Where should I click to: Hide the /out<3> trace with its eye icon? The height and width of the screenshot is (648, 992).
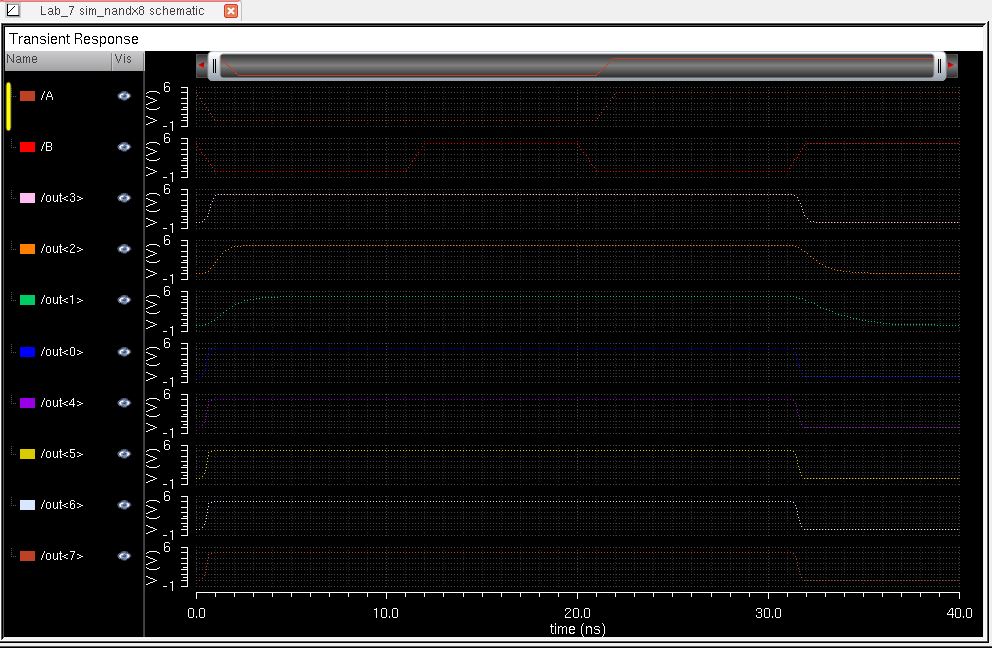click(x=124, y=198)
